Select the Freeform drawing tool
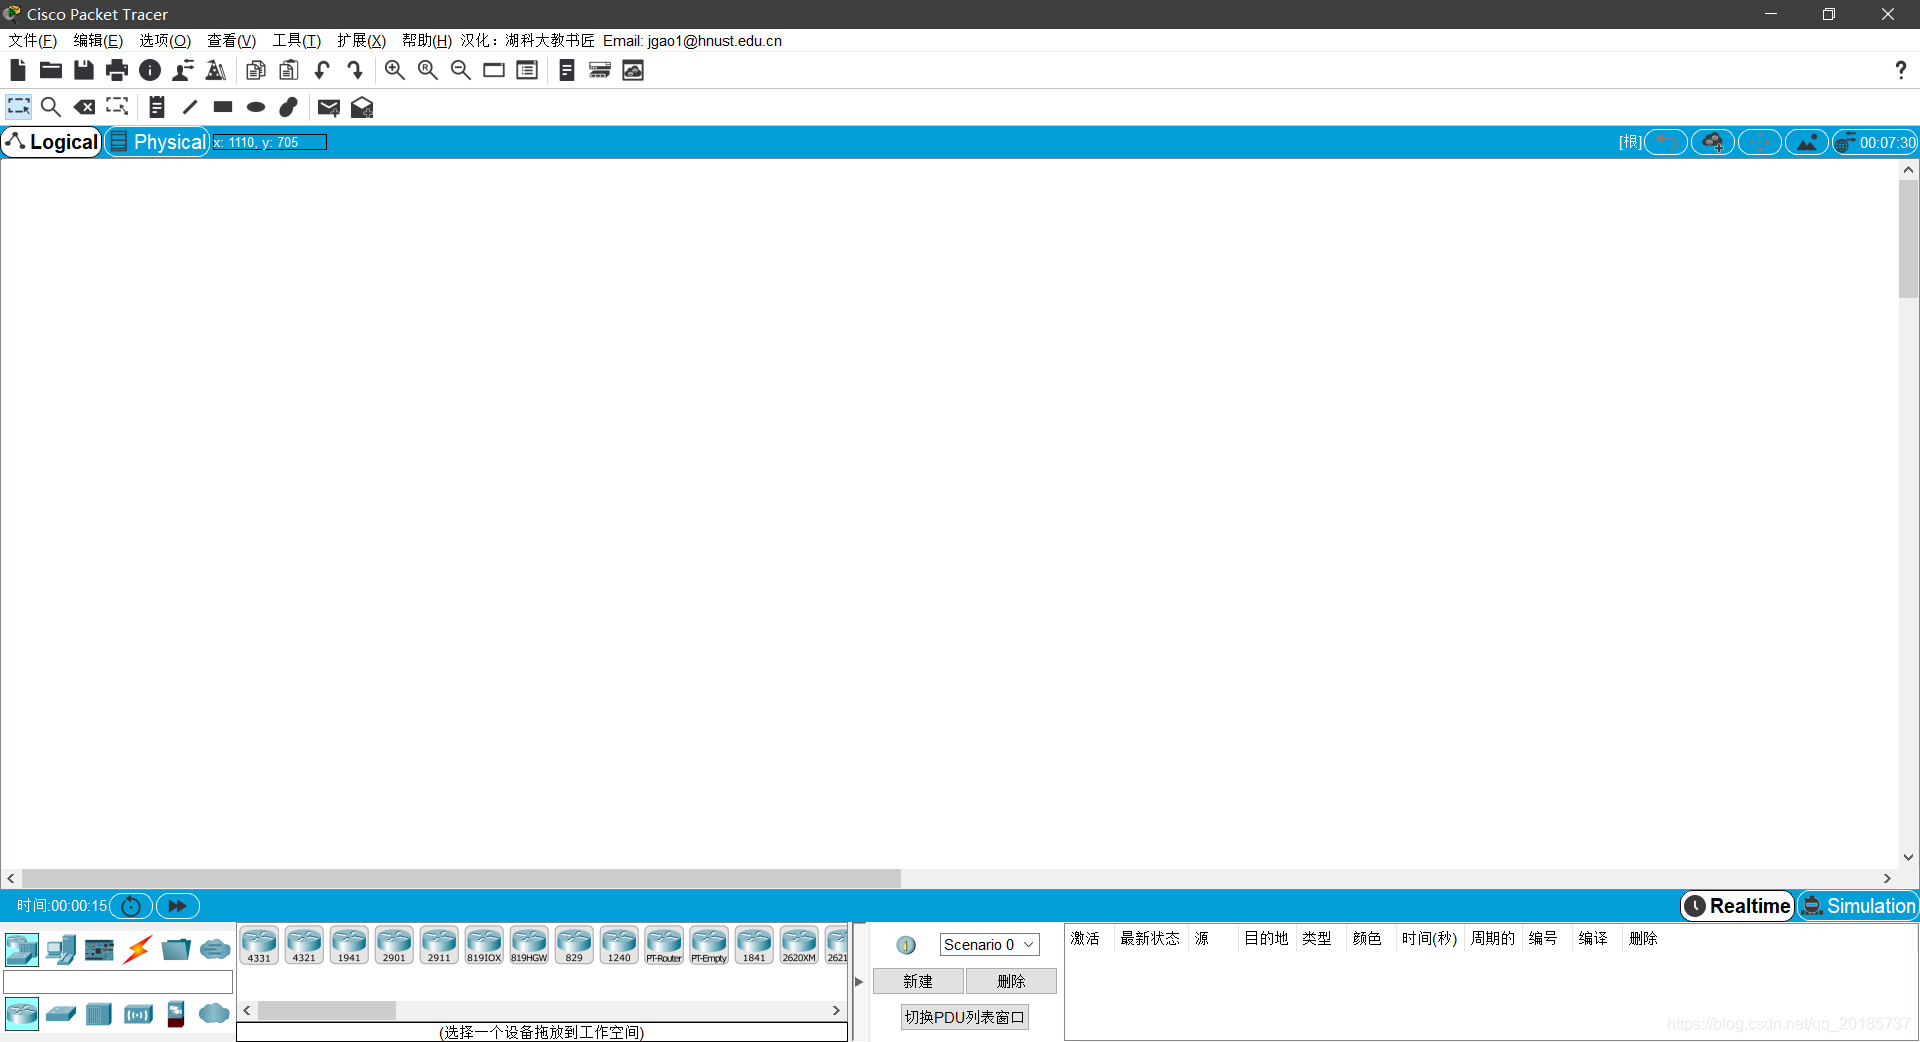The image size is (1920, 1042). click(x=289, y=107)
